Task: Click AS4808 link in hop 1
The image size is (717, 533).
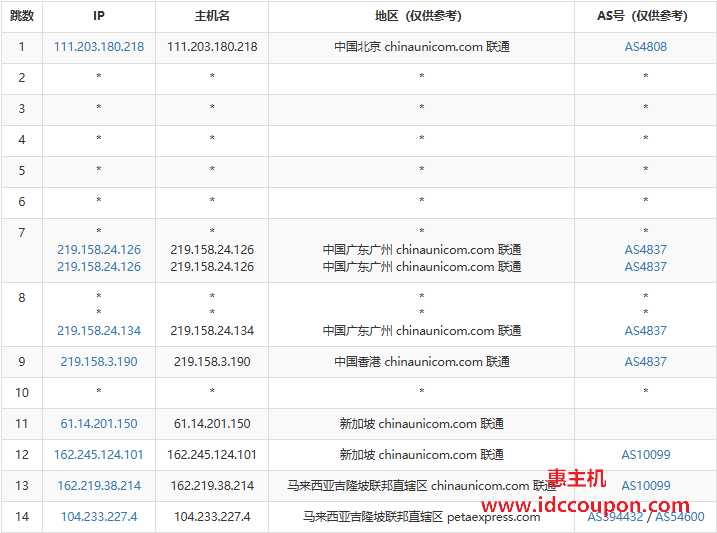Action: click(645, 47)
